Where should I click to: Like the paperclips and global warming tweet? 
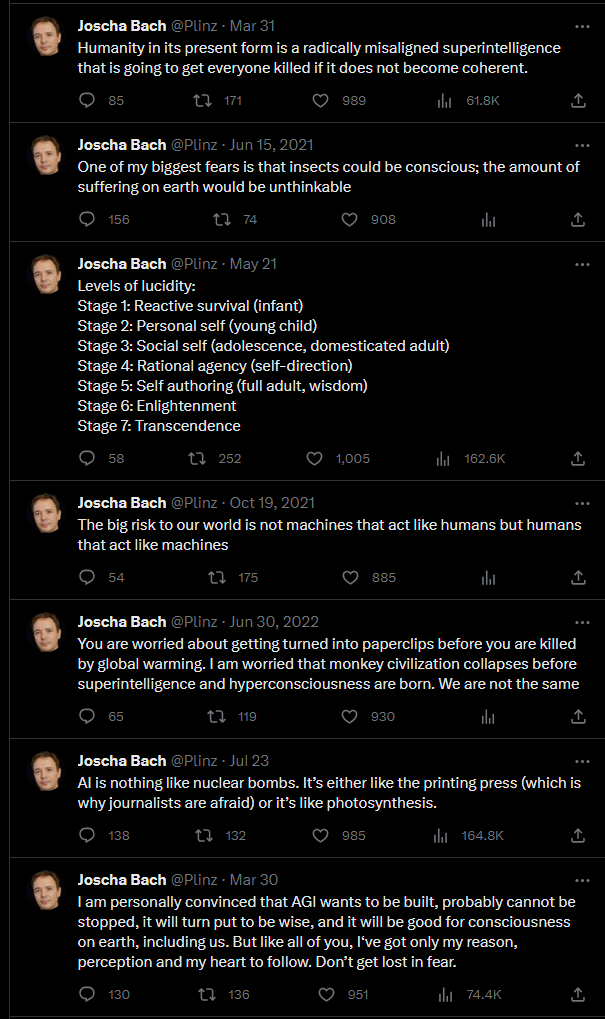pyautogui.click(x=350, y=716)
